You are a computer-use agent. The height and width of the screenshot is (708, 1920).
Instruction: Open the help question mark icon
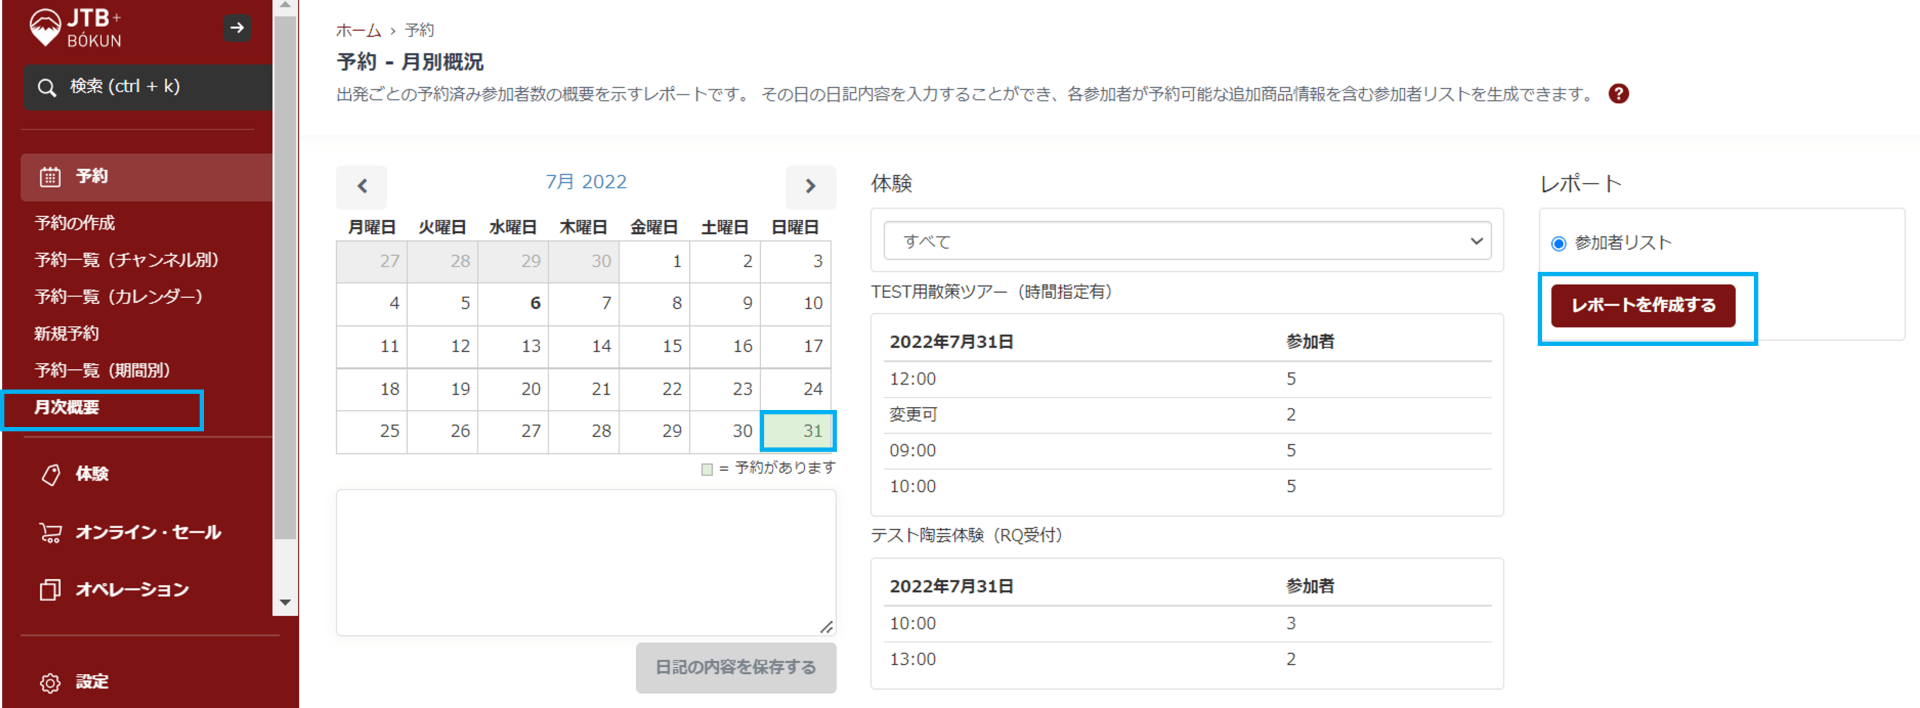[x=1618, y=94]
